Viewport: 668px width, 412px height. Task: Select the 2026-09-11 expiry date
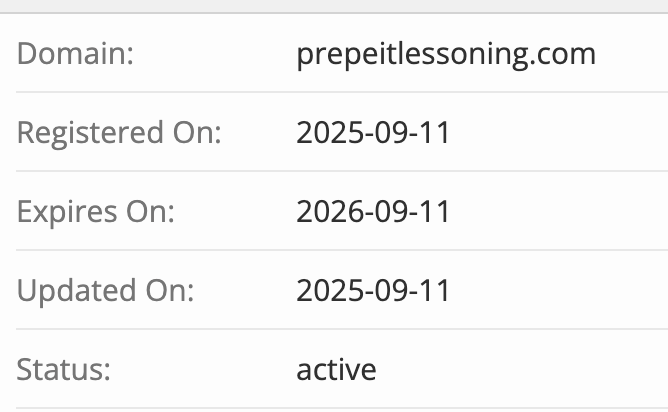(373, 212)
